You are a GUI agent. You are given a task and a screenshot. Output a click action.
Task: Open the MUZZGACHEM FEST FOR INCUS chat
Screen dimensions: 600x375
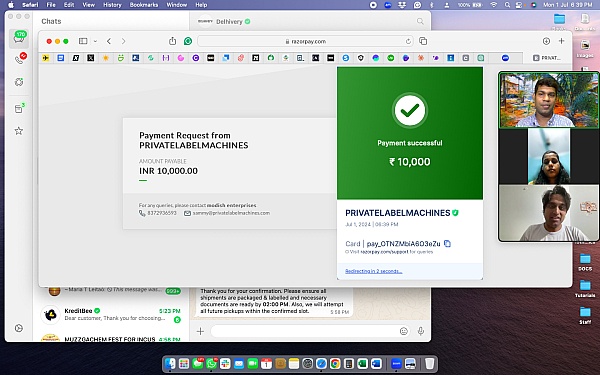(x=111, y=338)
